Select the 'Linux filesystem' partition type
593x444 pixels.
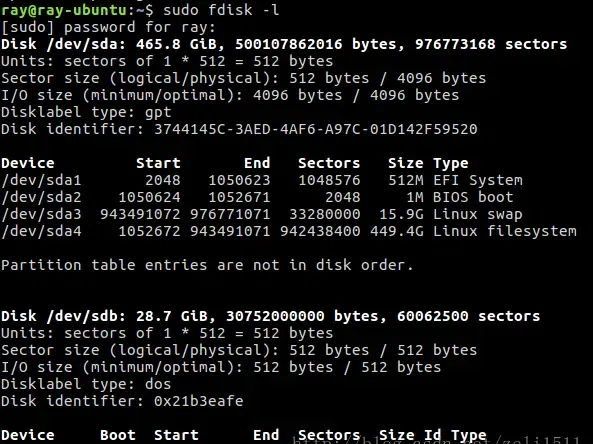pos(505,231)
